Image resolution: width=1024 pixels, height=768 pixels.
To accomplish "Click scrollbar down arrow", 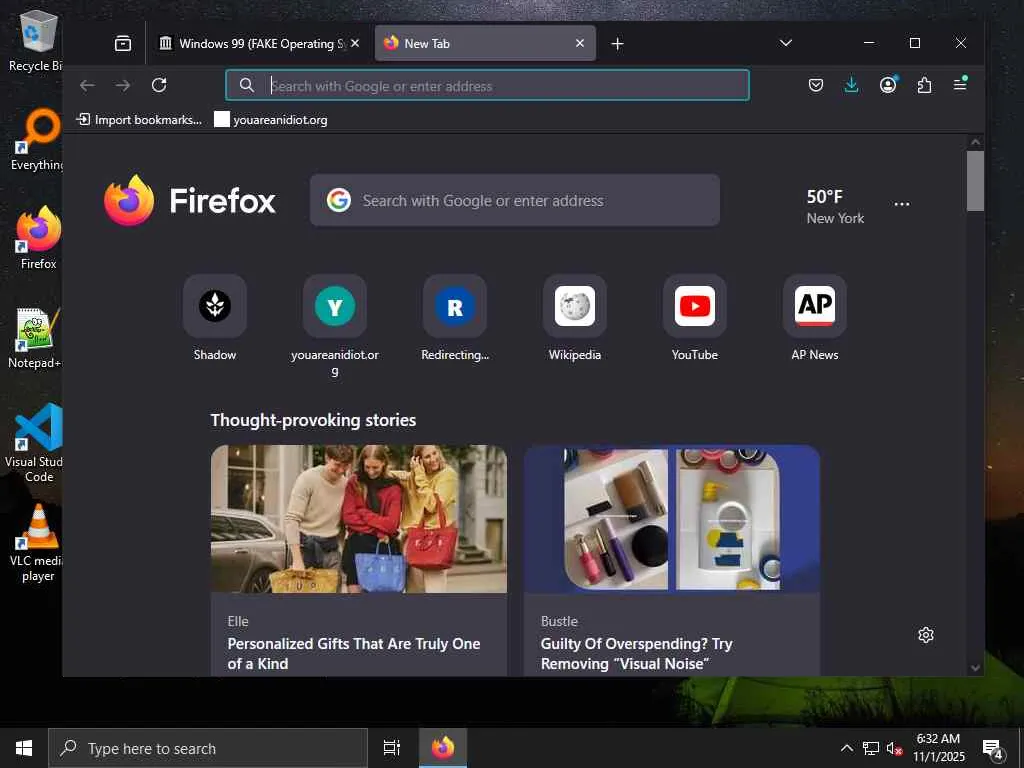I will click(x=975, y=667).
